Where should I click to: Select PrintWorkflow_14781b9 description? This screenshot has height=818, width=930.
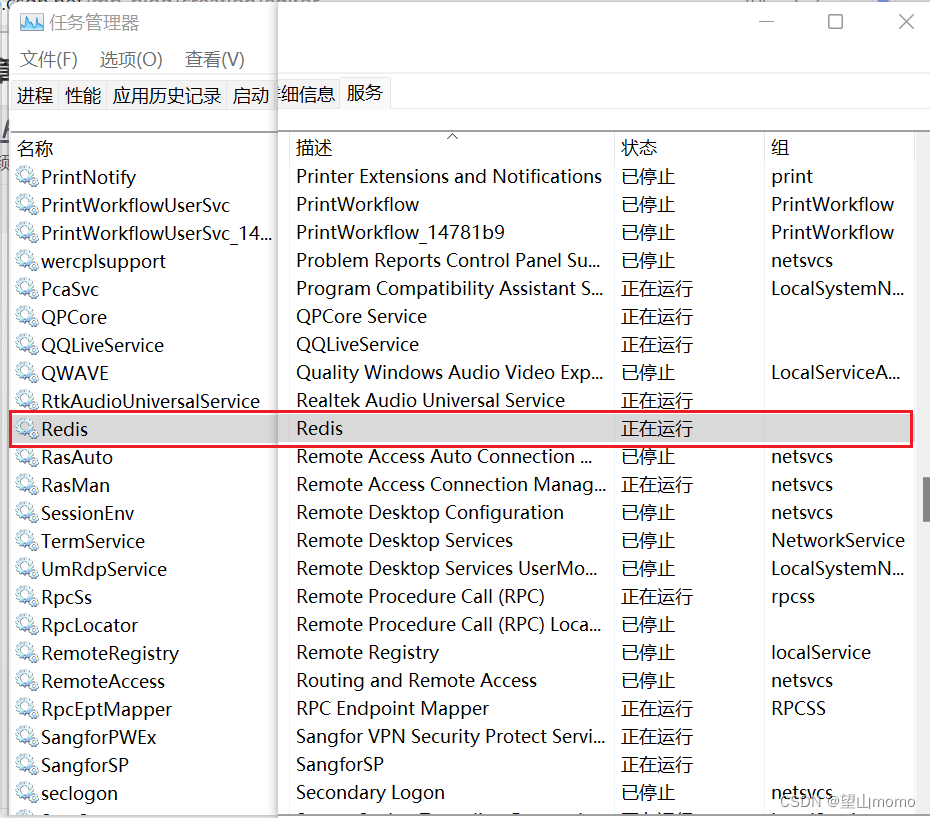point(400,232)
